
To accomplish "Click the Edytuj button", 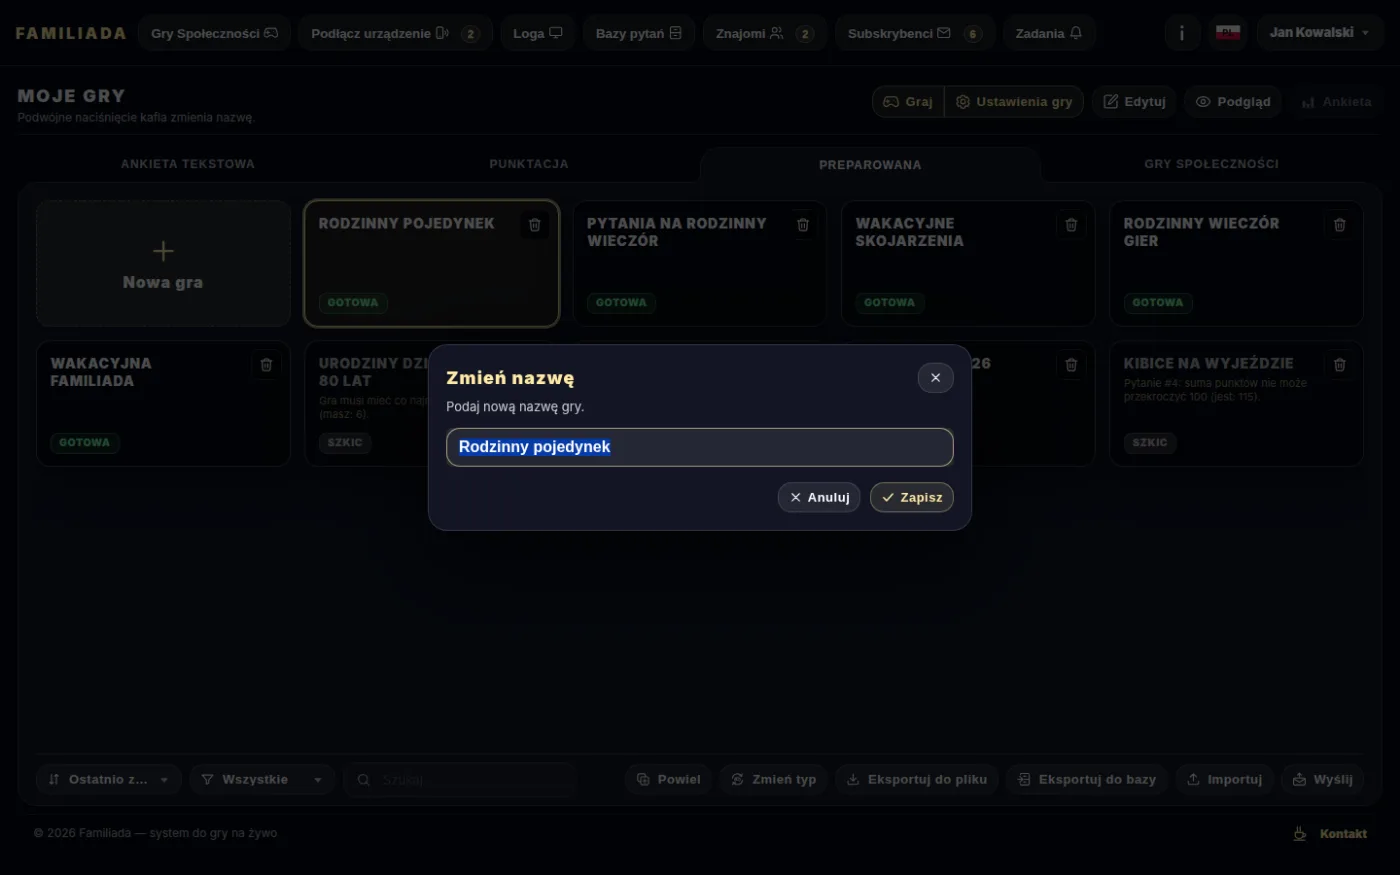I will 1135,102.
